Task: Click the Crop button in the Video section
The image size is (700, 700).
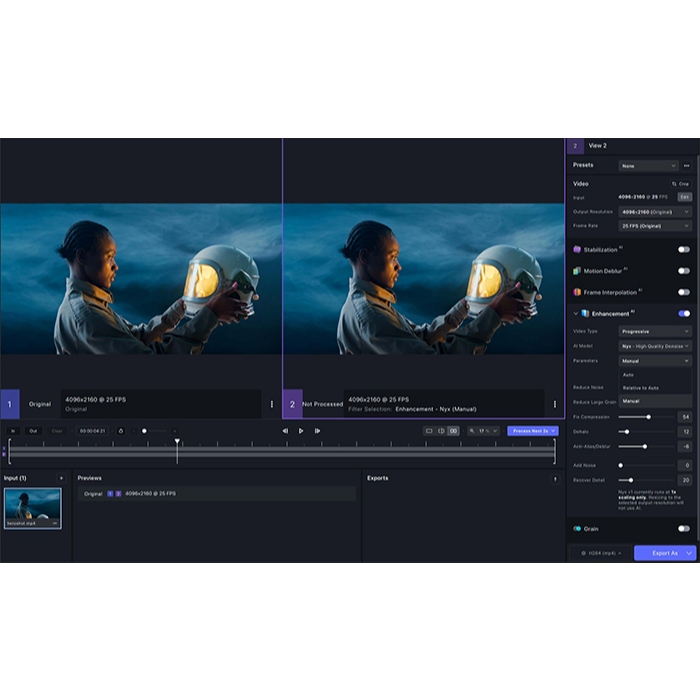Action: (x=681, y=184)
